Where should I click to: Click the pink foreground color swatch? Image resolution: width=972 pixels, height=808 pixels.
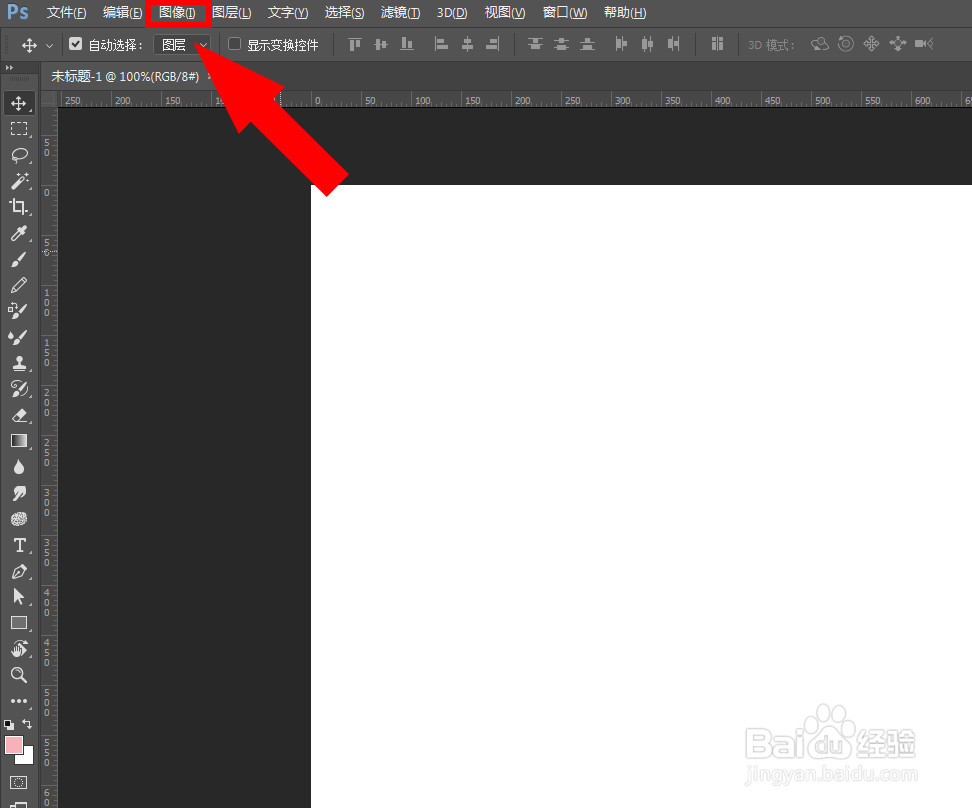14,745
